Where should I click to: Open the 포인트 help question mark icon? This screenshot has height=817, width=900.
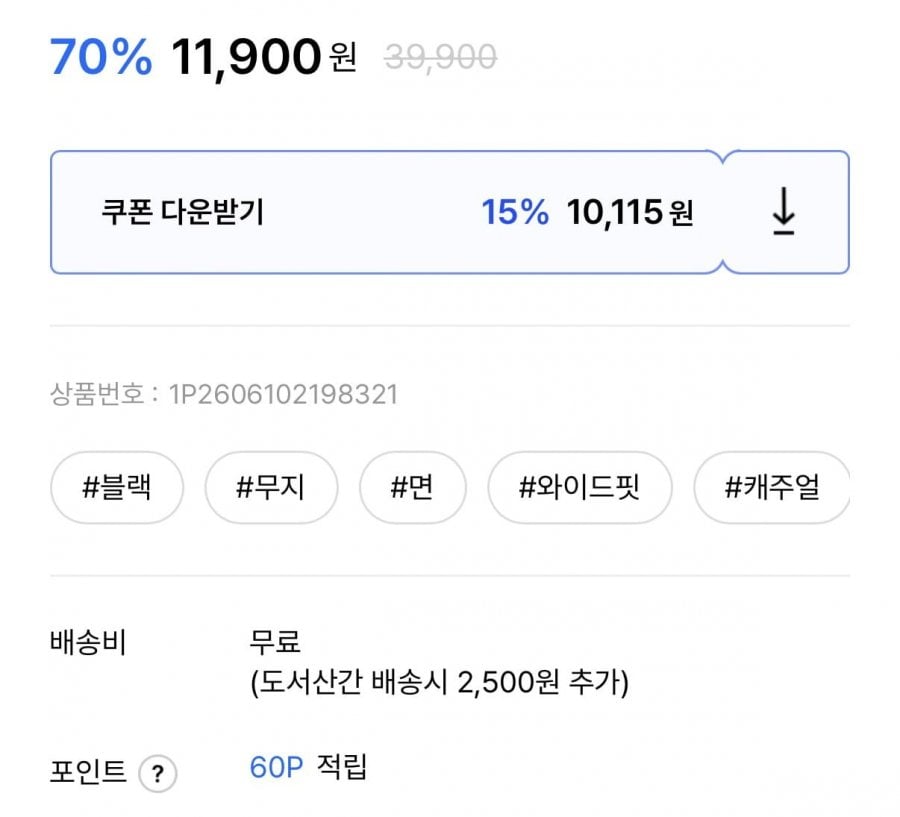(x=158, y=773)
